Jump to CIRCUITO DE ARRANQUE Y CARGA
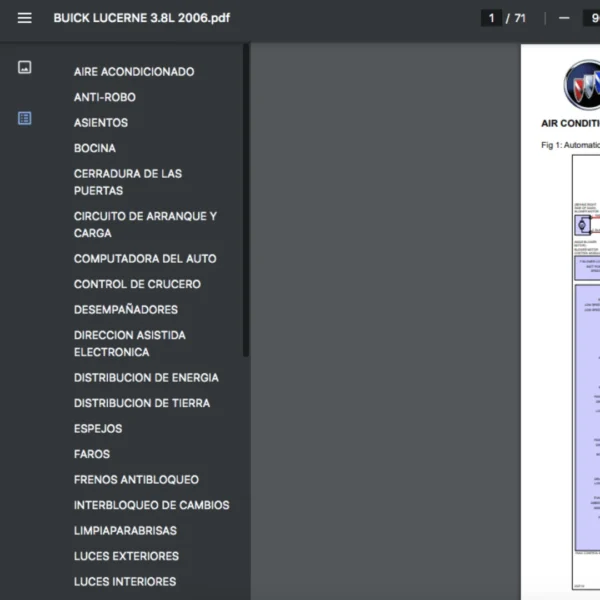 tap(145, 225)
